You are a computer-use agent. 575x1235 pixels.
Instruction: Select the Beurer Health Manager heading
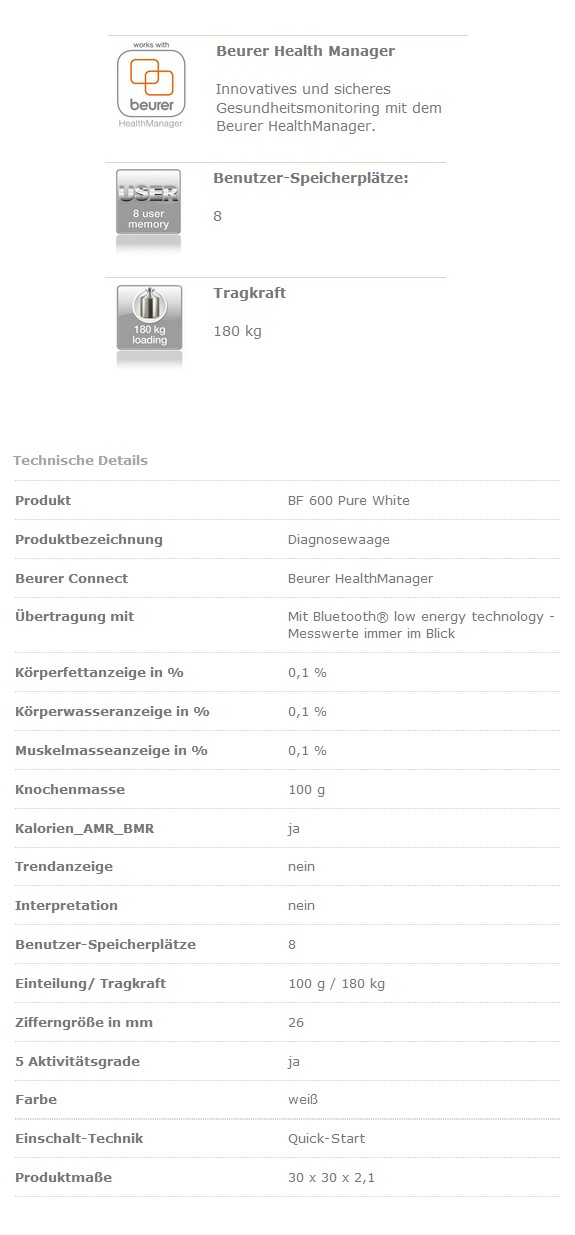(x=305, y=51)
